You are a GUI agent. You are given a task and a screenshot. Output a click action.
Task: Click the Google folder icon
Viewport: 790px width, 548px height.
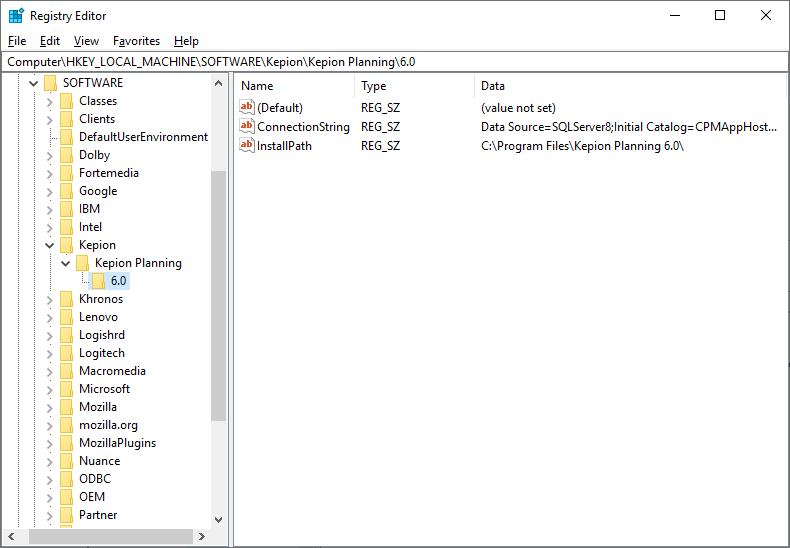[x=67, y=191]
